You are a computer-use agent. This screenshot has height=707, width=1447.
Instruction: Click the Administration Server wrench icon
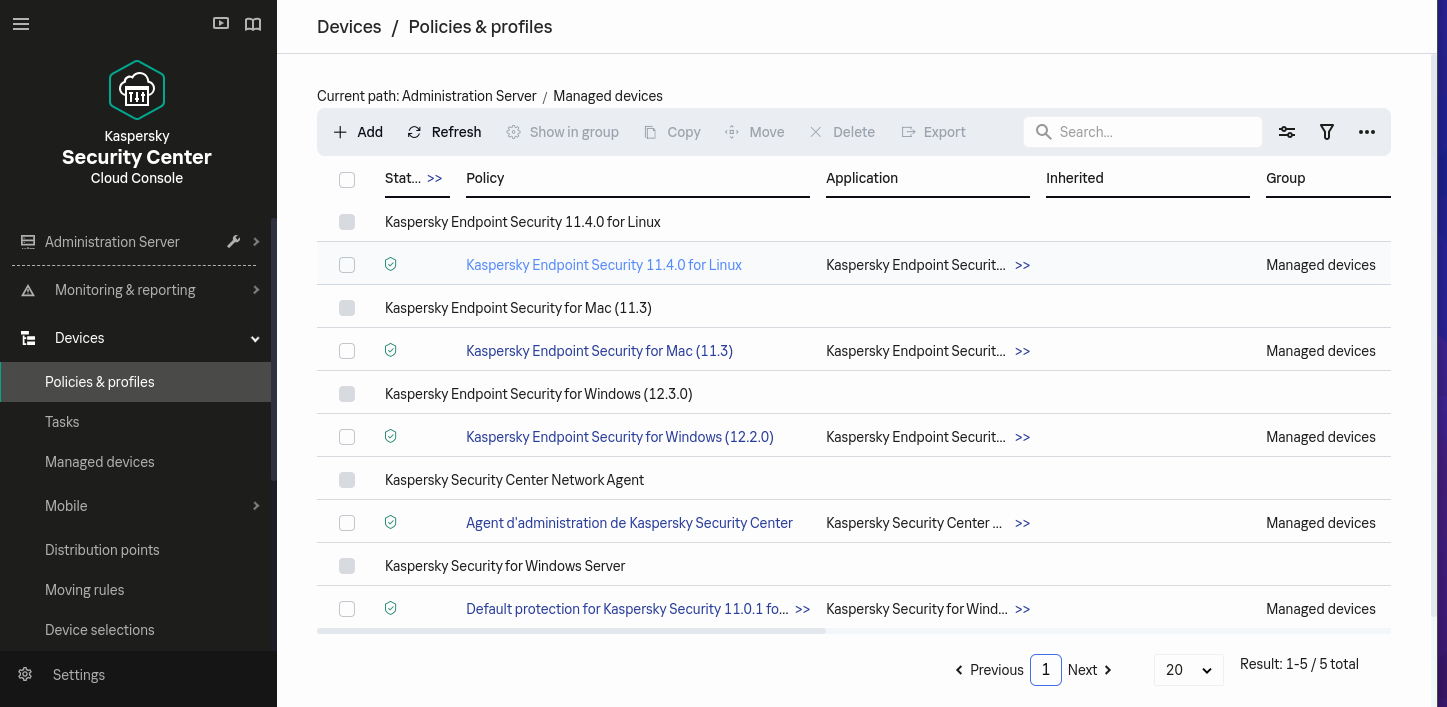tap(234, 242)
